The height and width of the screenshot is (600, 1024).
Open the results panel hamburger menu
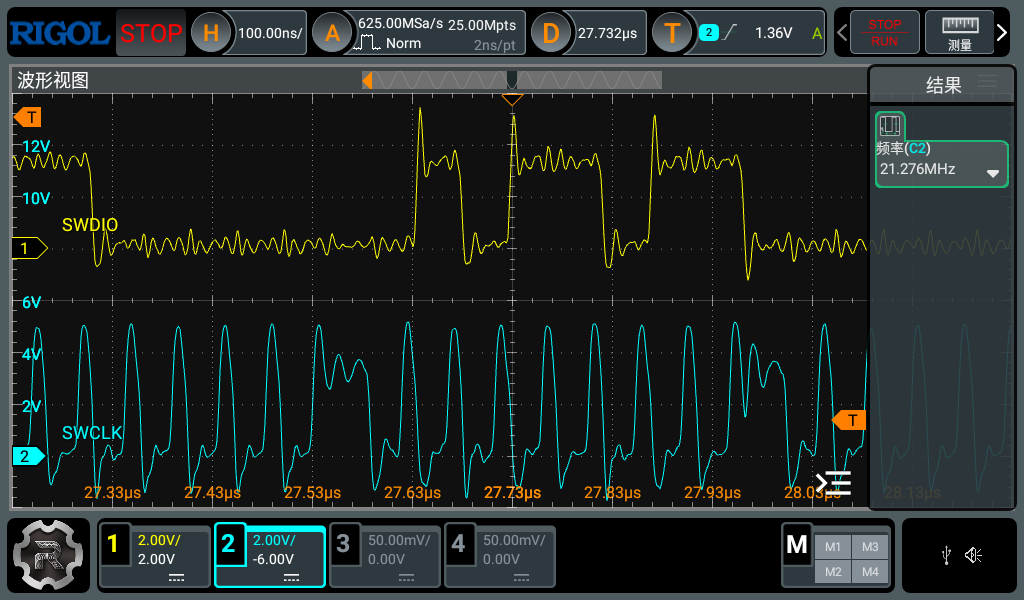[x=987, y=82]
